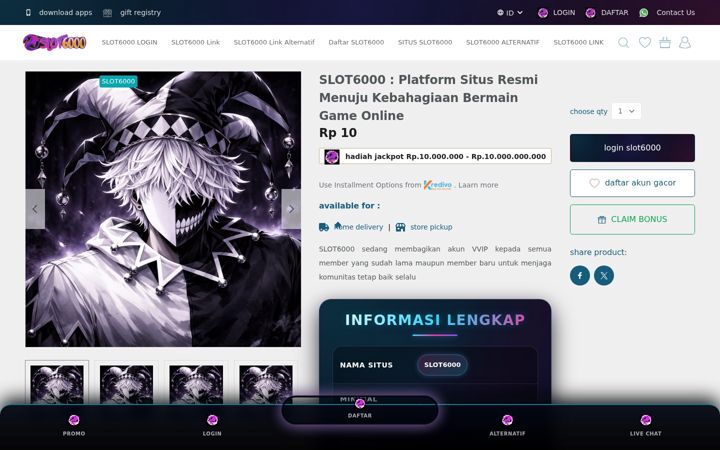
Task: Click the Rp 10 price text
Action: pyautogui.click(x=338, y=133)
